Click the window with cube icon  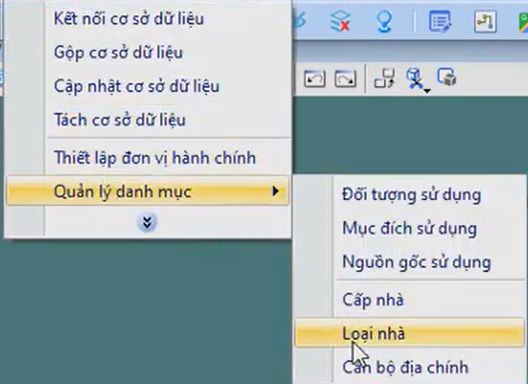click(447, 77)
